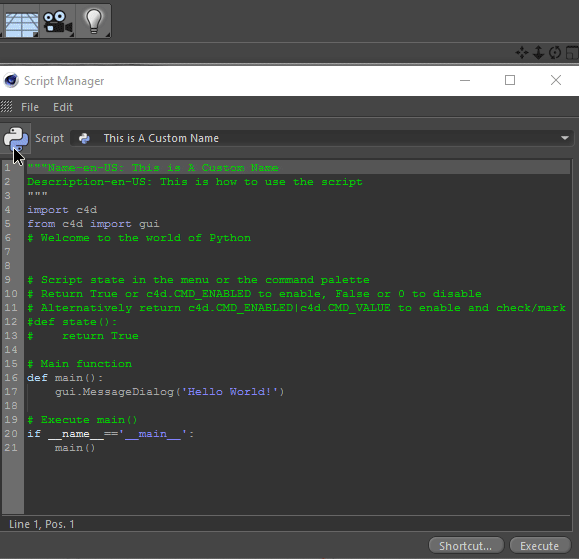Click the '# Main function' comment

click(x=79, y=364)
